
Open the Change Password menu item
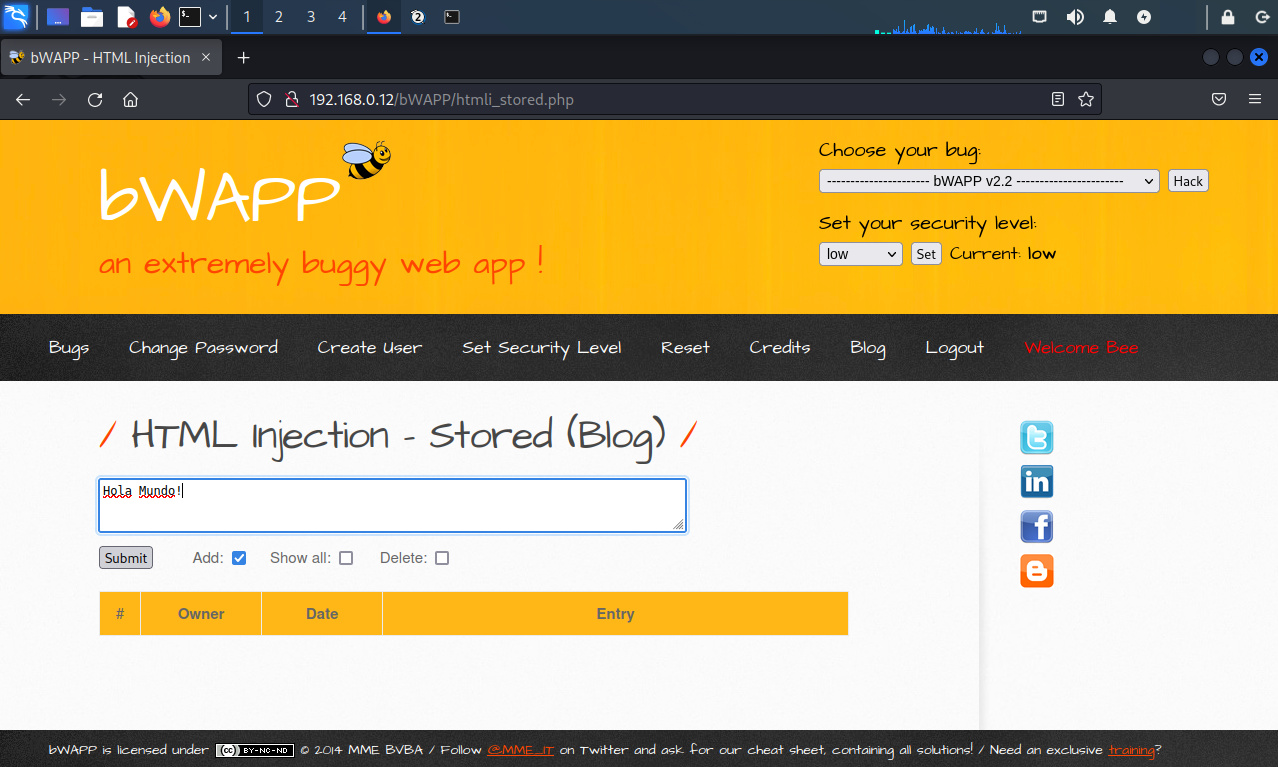pyautogui.click(x=203, y=348)
